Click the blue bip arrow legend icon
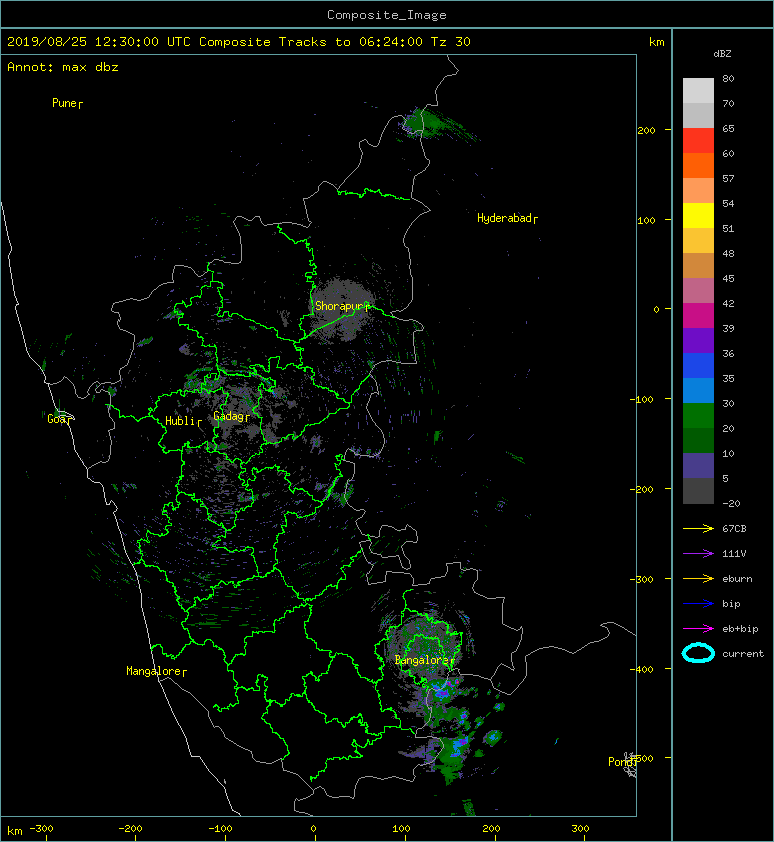This screenshot has width=774, height=842. [x=698, y=604]
